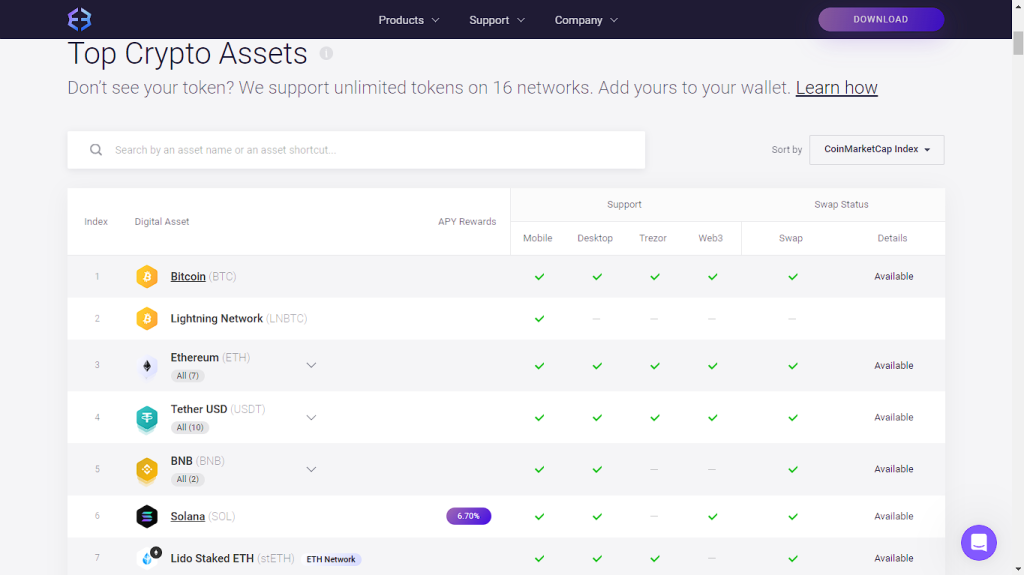This screenshot has height=575, width=1024.
Task: Click Ethereum's Desktop checkmark
Action: click(x=597, y=366)
